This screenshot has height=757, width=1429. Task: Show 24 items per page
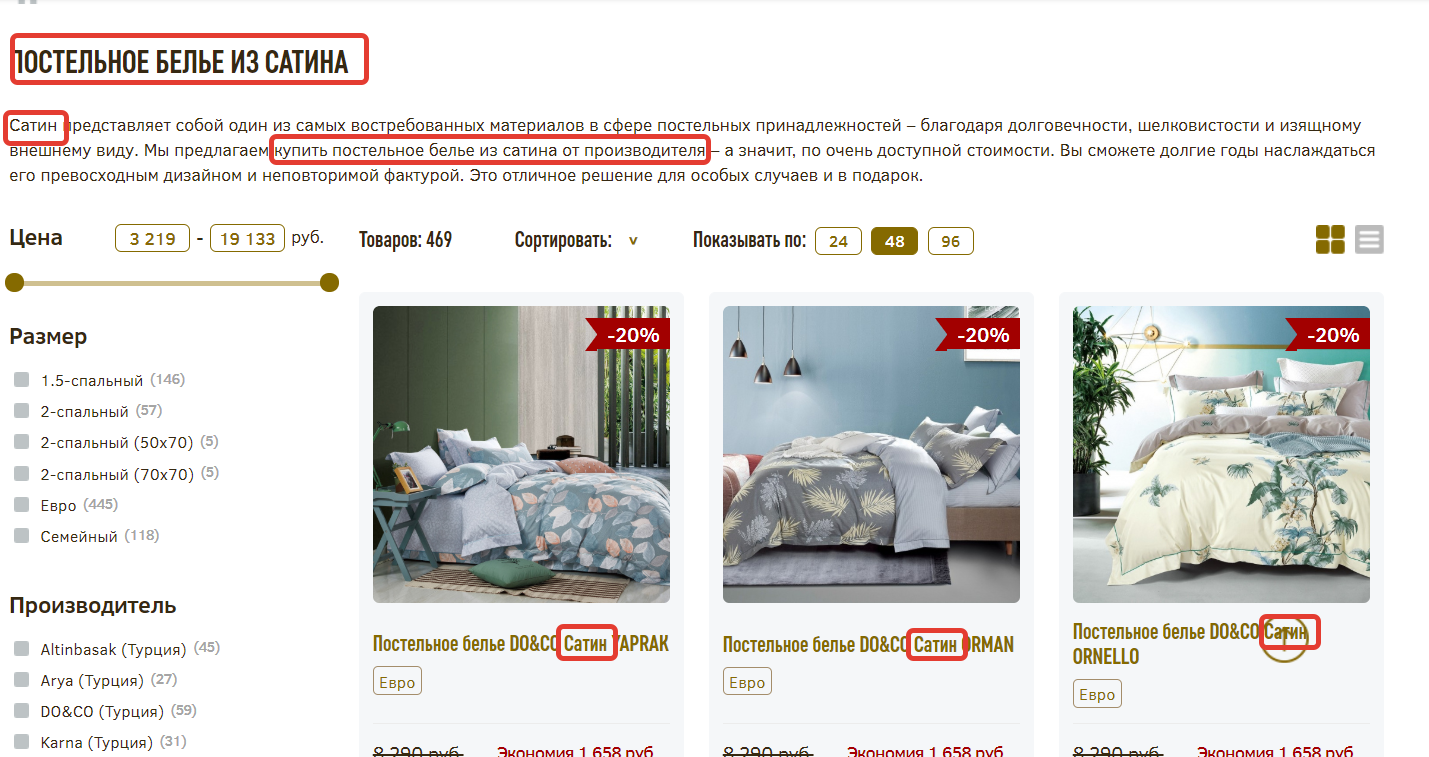pyautogui.click(x=838, y=241)
